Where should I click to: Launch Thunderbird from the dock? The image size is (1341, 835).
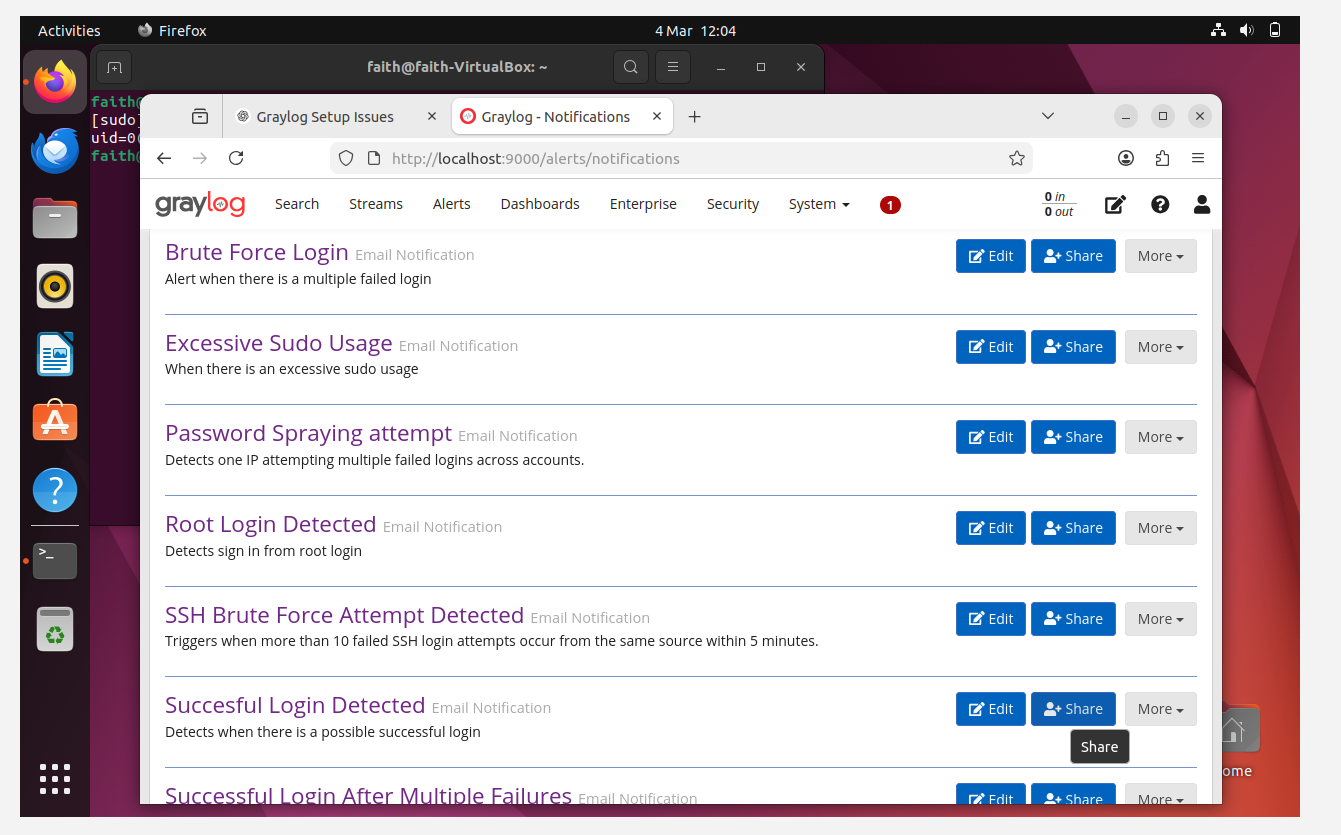coord(55,151)
